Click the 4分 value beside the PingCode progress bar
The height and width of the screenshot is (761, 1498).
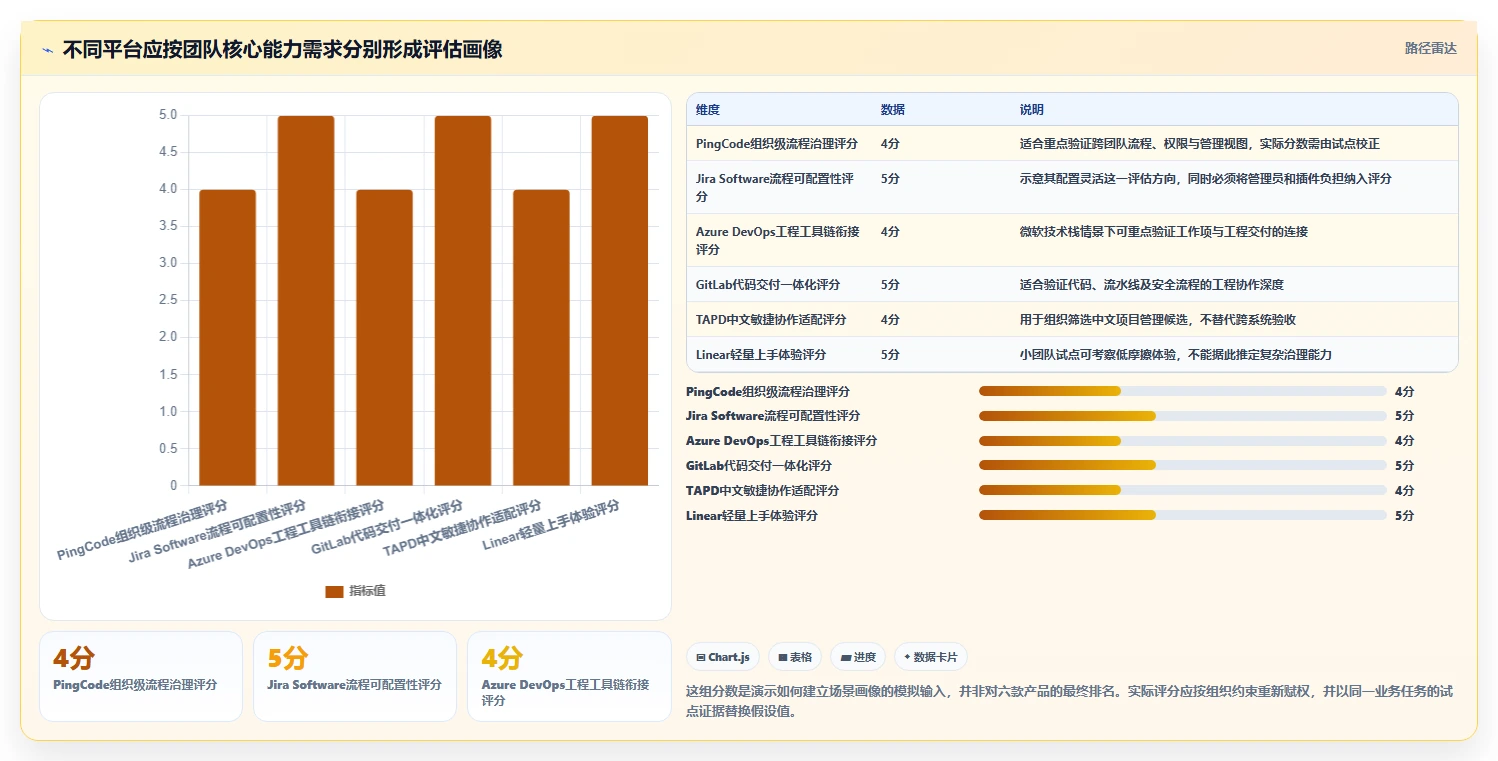tap(1404, 391)
